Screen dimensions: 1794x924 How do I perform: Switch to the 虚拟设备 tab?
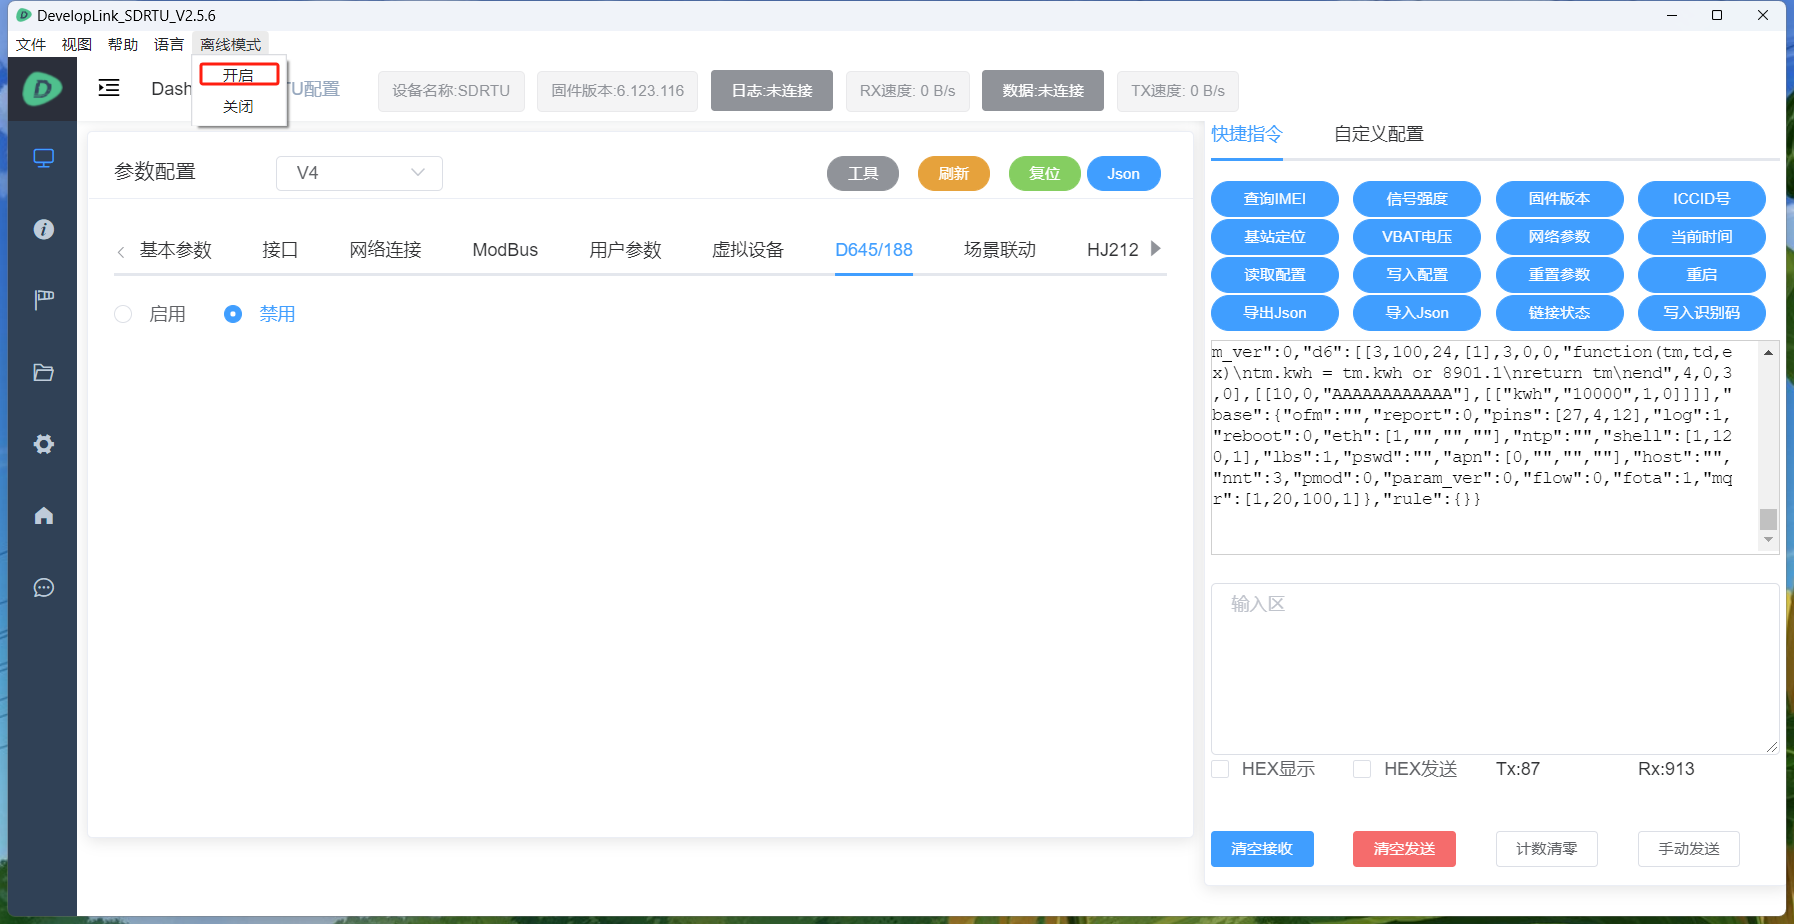coord(748,250)
